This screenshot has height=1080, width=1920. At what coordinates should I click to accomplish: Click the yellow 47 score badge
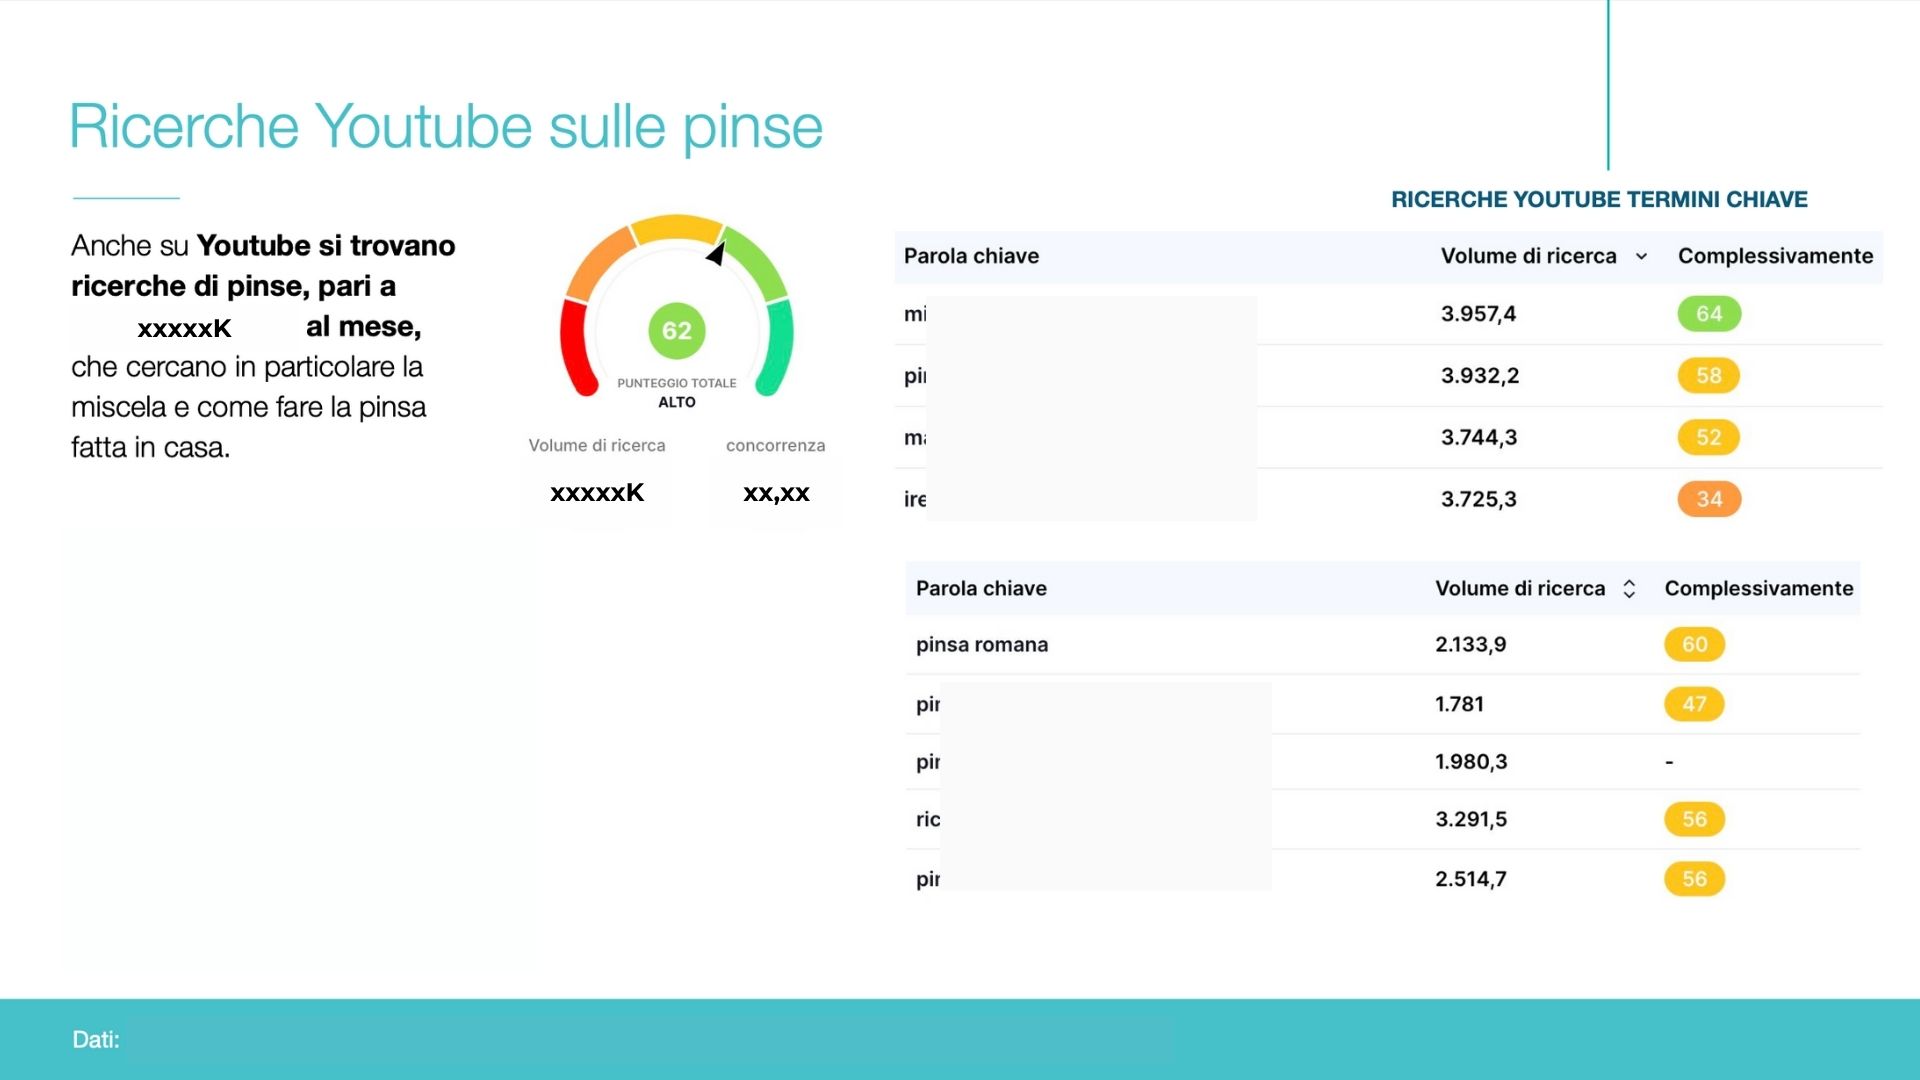1693,704
